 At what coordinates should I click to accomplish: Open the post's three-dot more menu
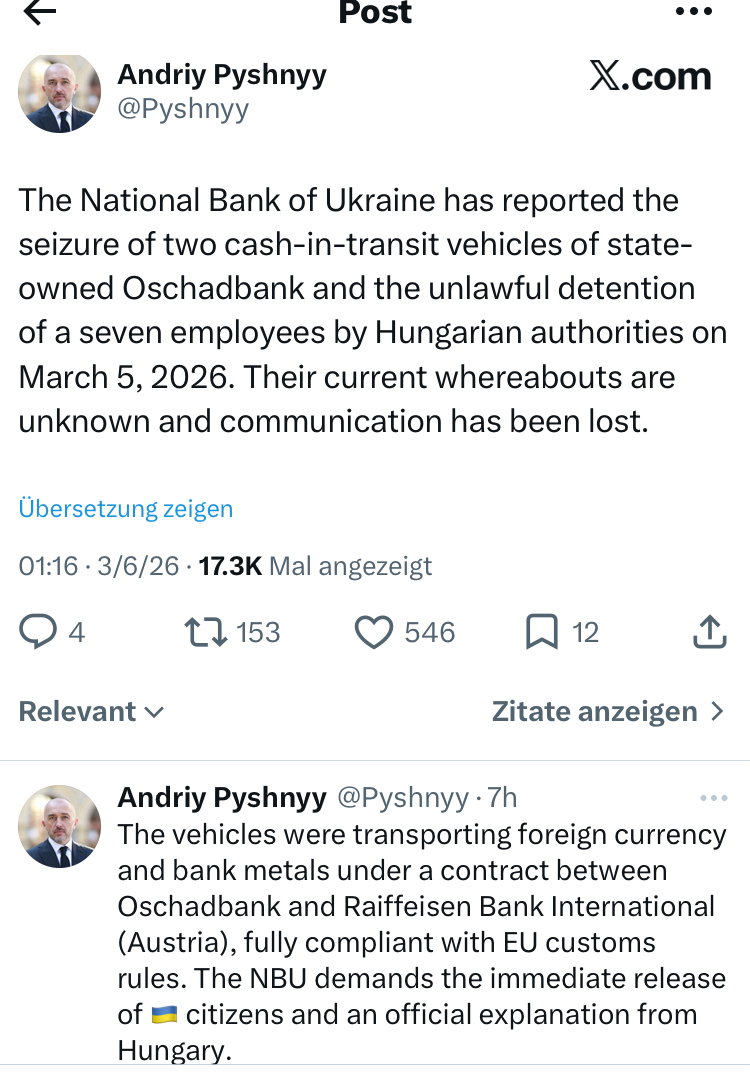pos(693,12)
